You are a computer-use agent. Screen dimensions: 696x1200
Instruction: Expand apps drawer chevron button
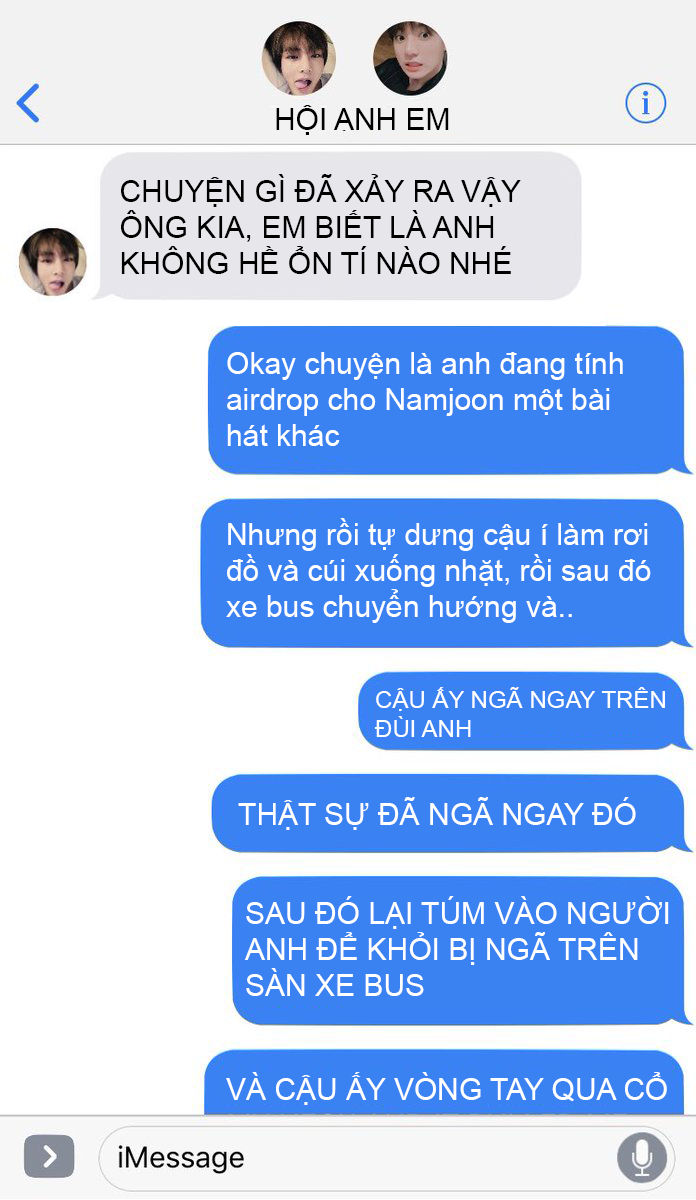click(49, 1157)
